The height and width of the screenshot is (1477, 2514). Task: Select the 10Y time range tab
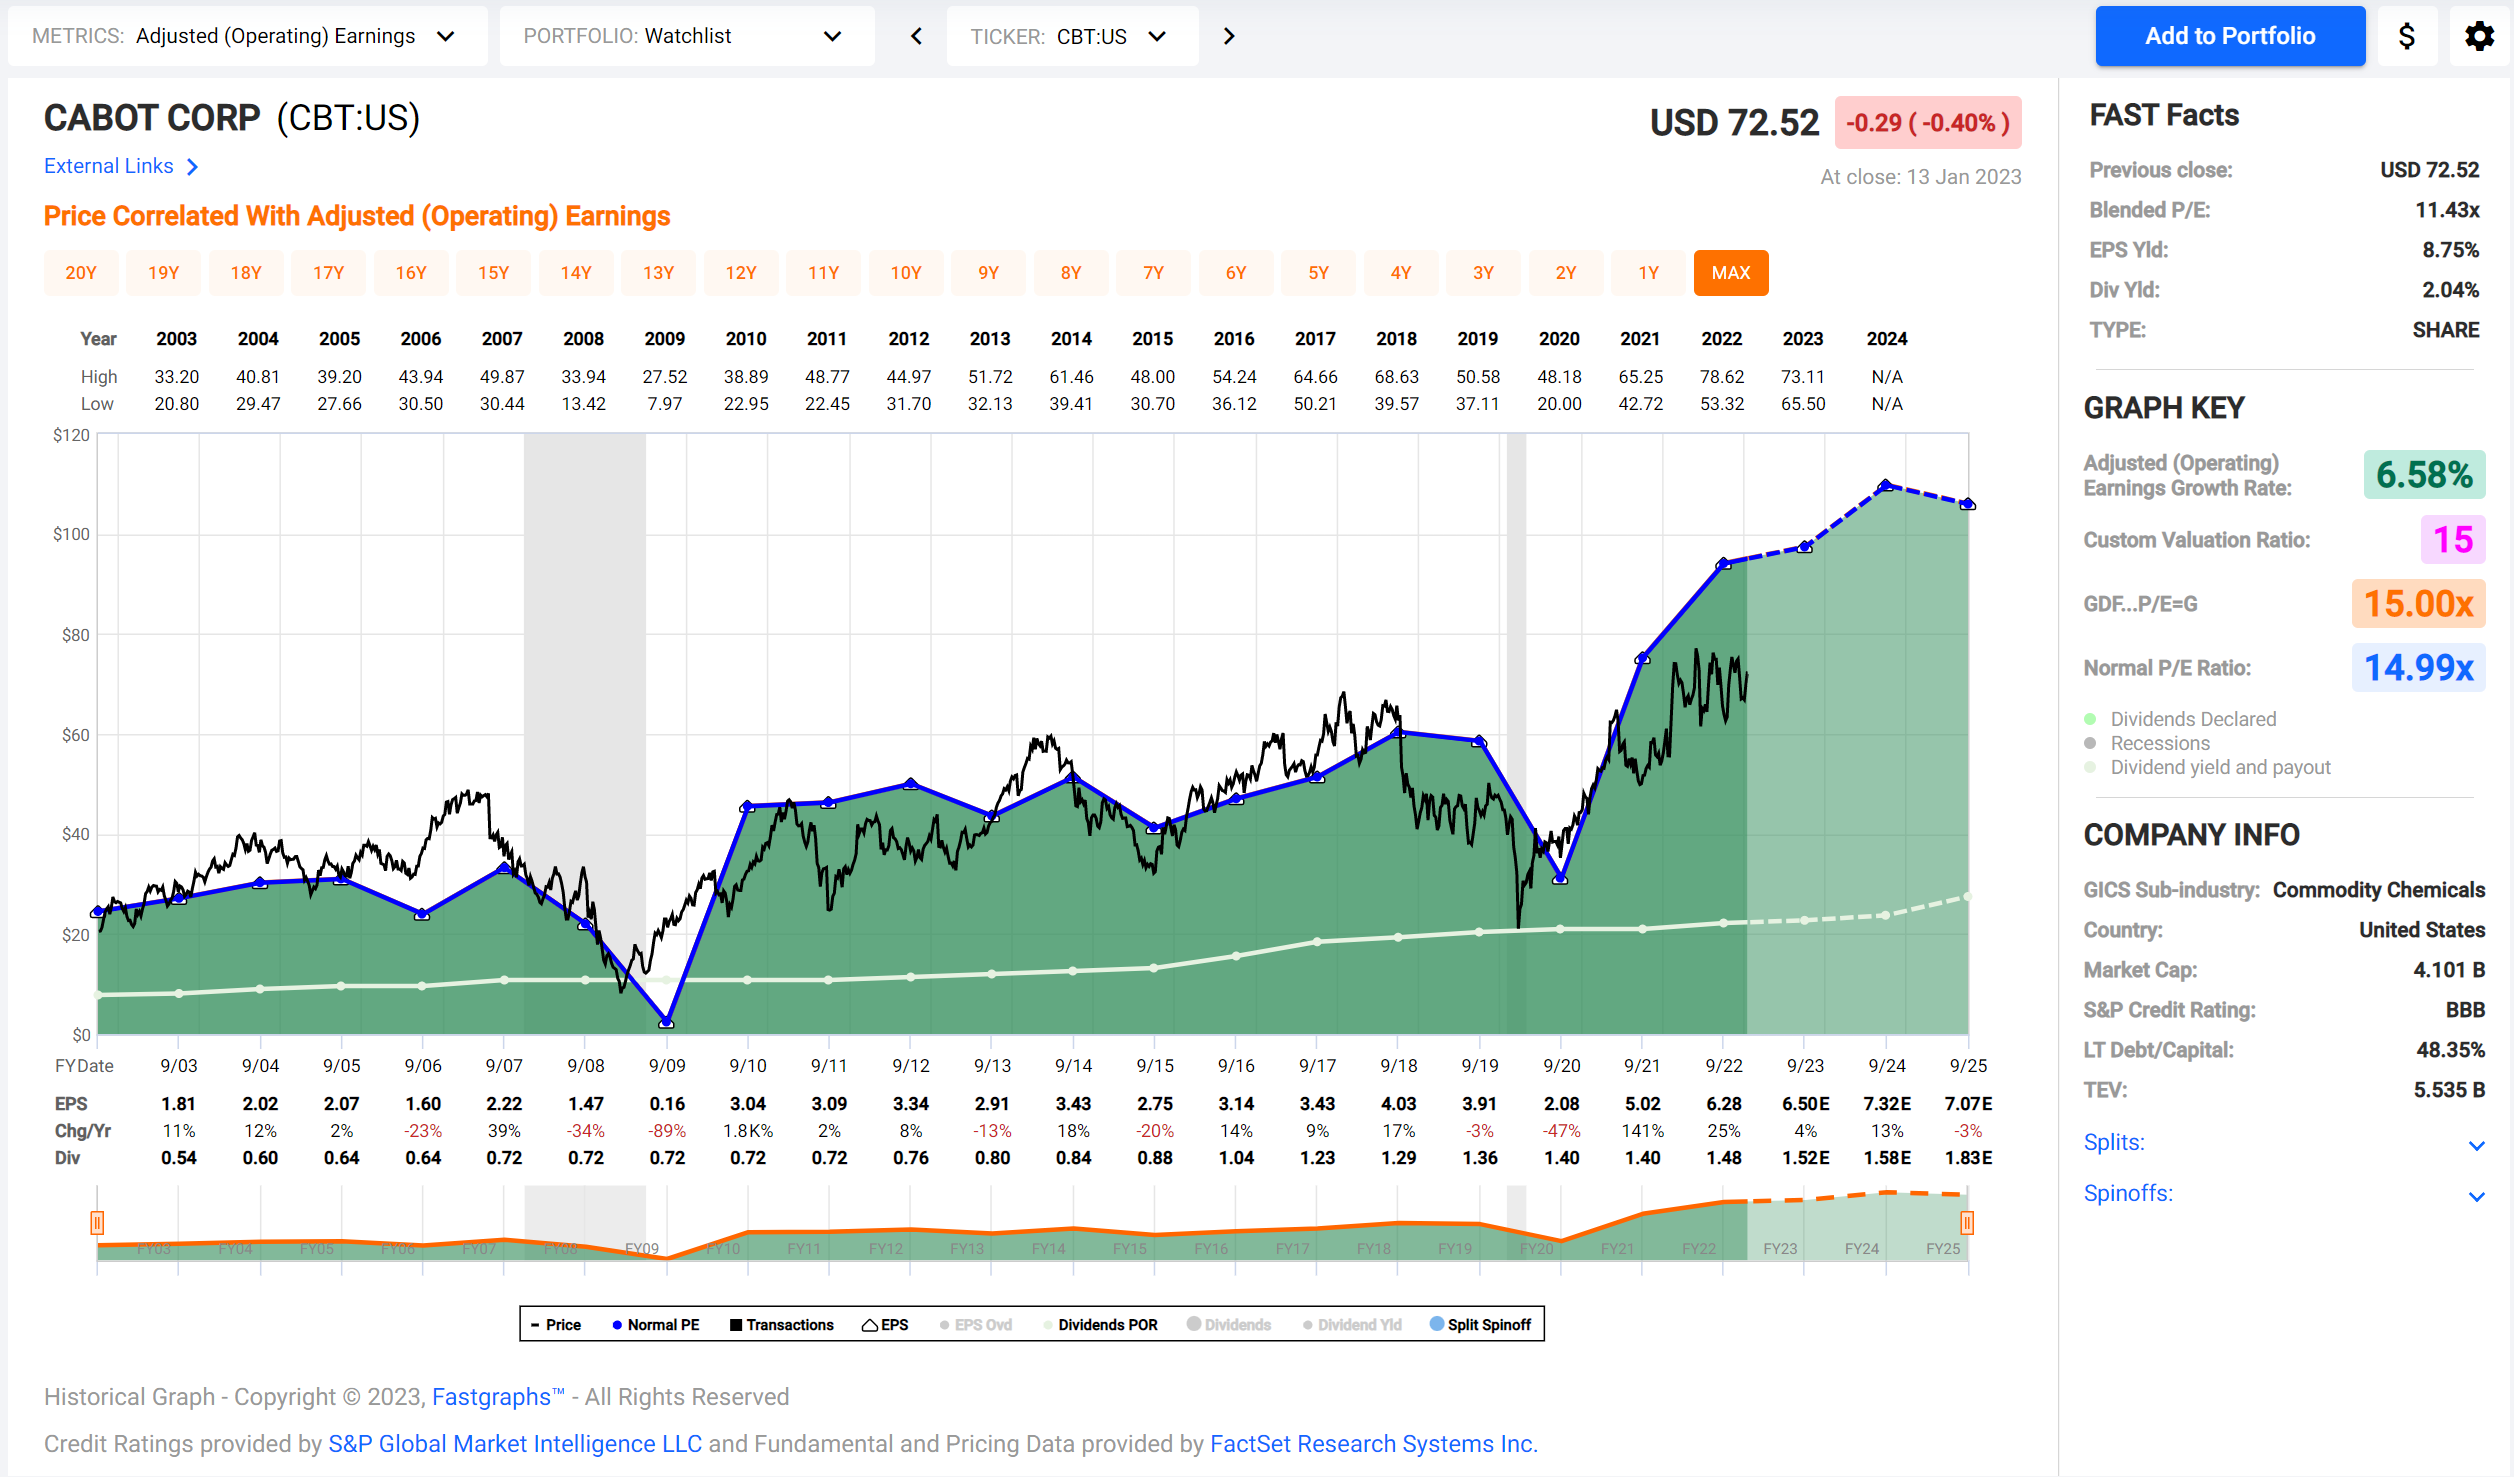pyautogui.click(x=906, y=273)
